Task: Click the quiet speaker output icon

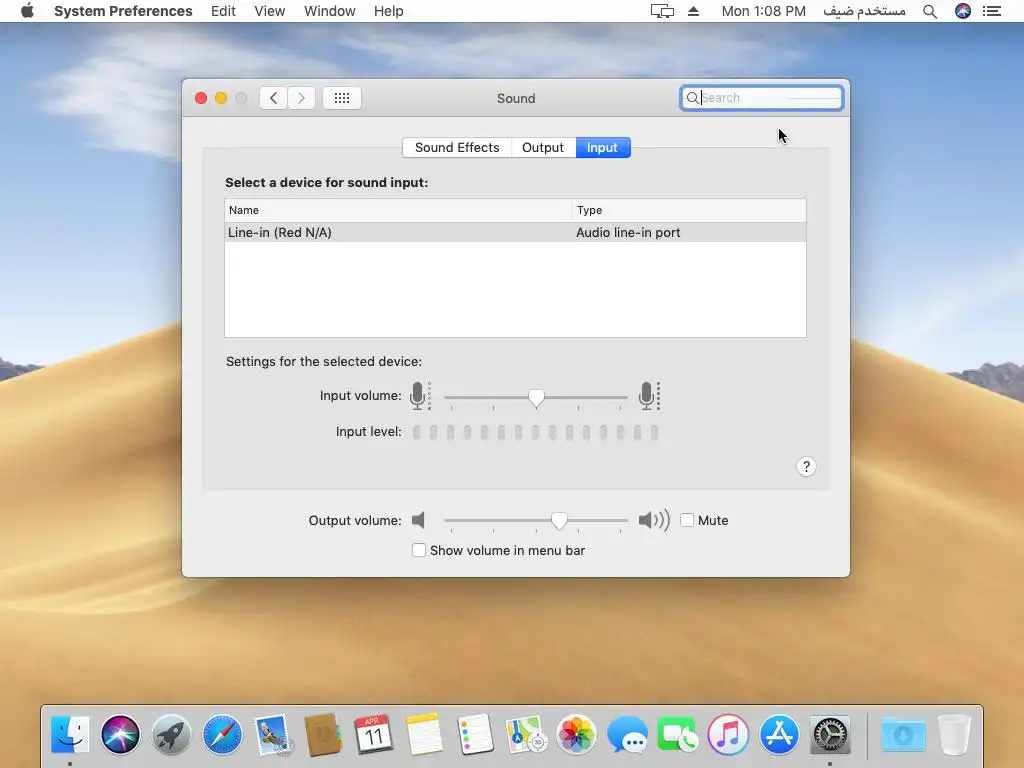Action: click(419, 520)
